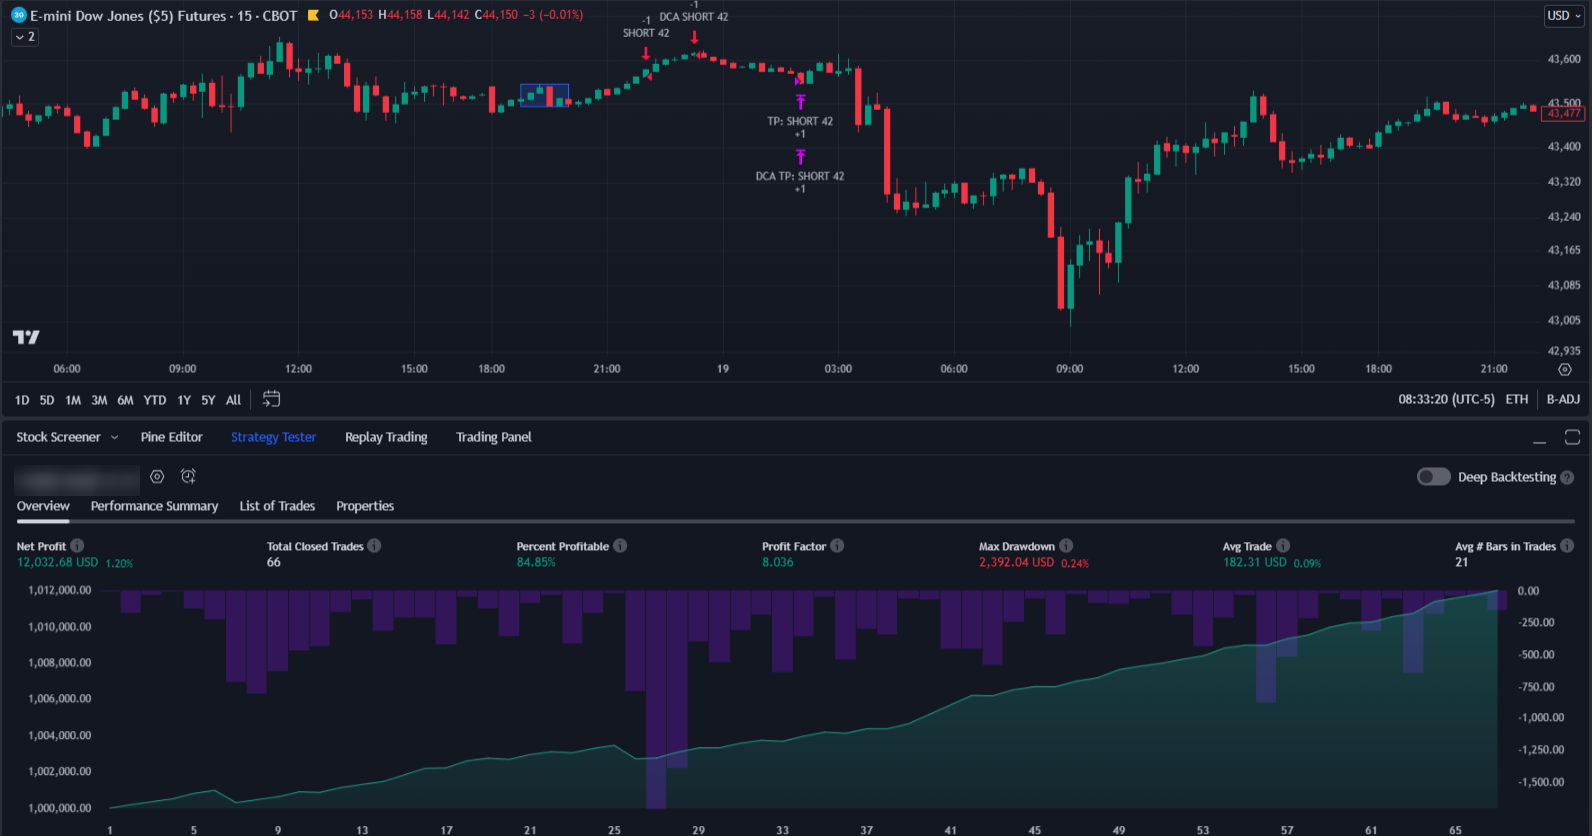Click the current price label 43,477
Image resolution: width=1592 pixels, height=836 pixels.
1564,113
